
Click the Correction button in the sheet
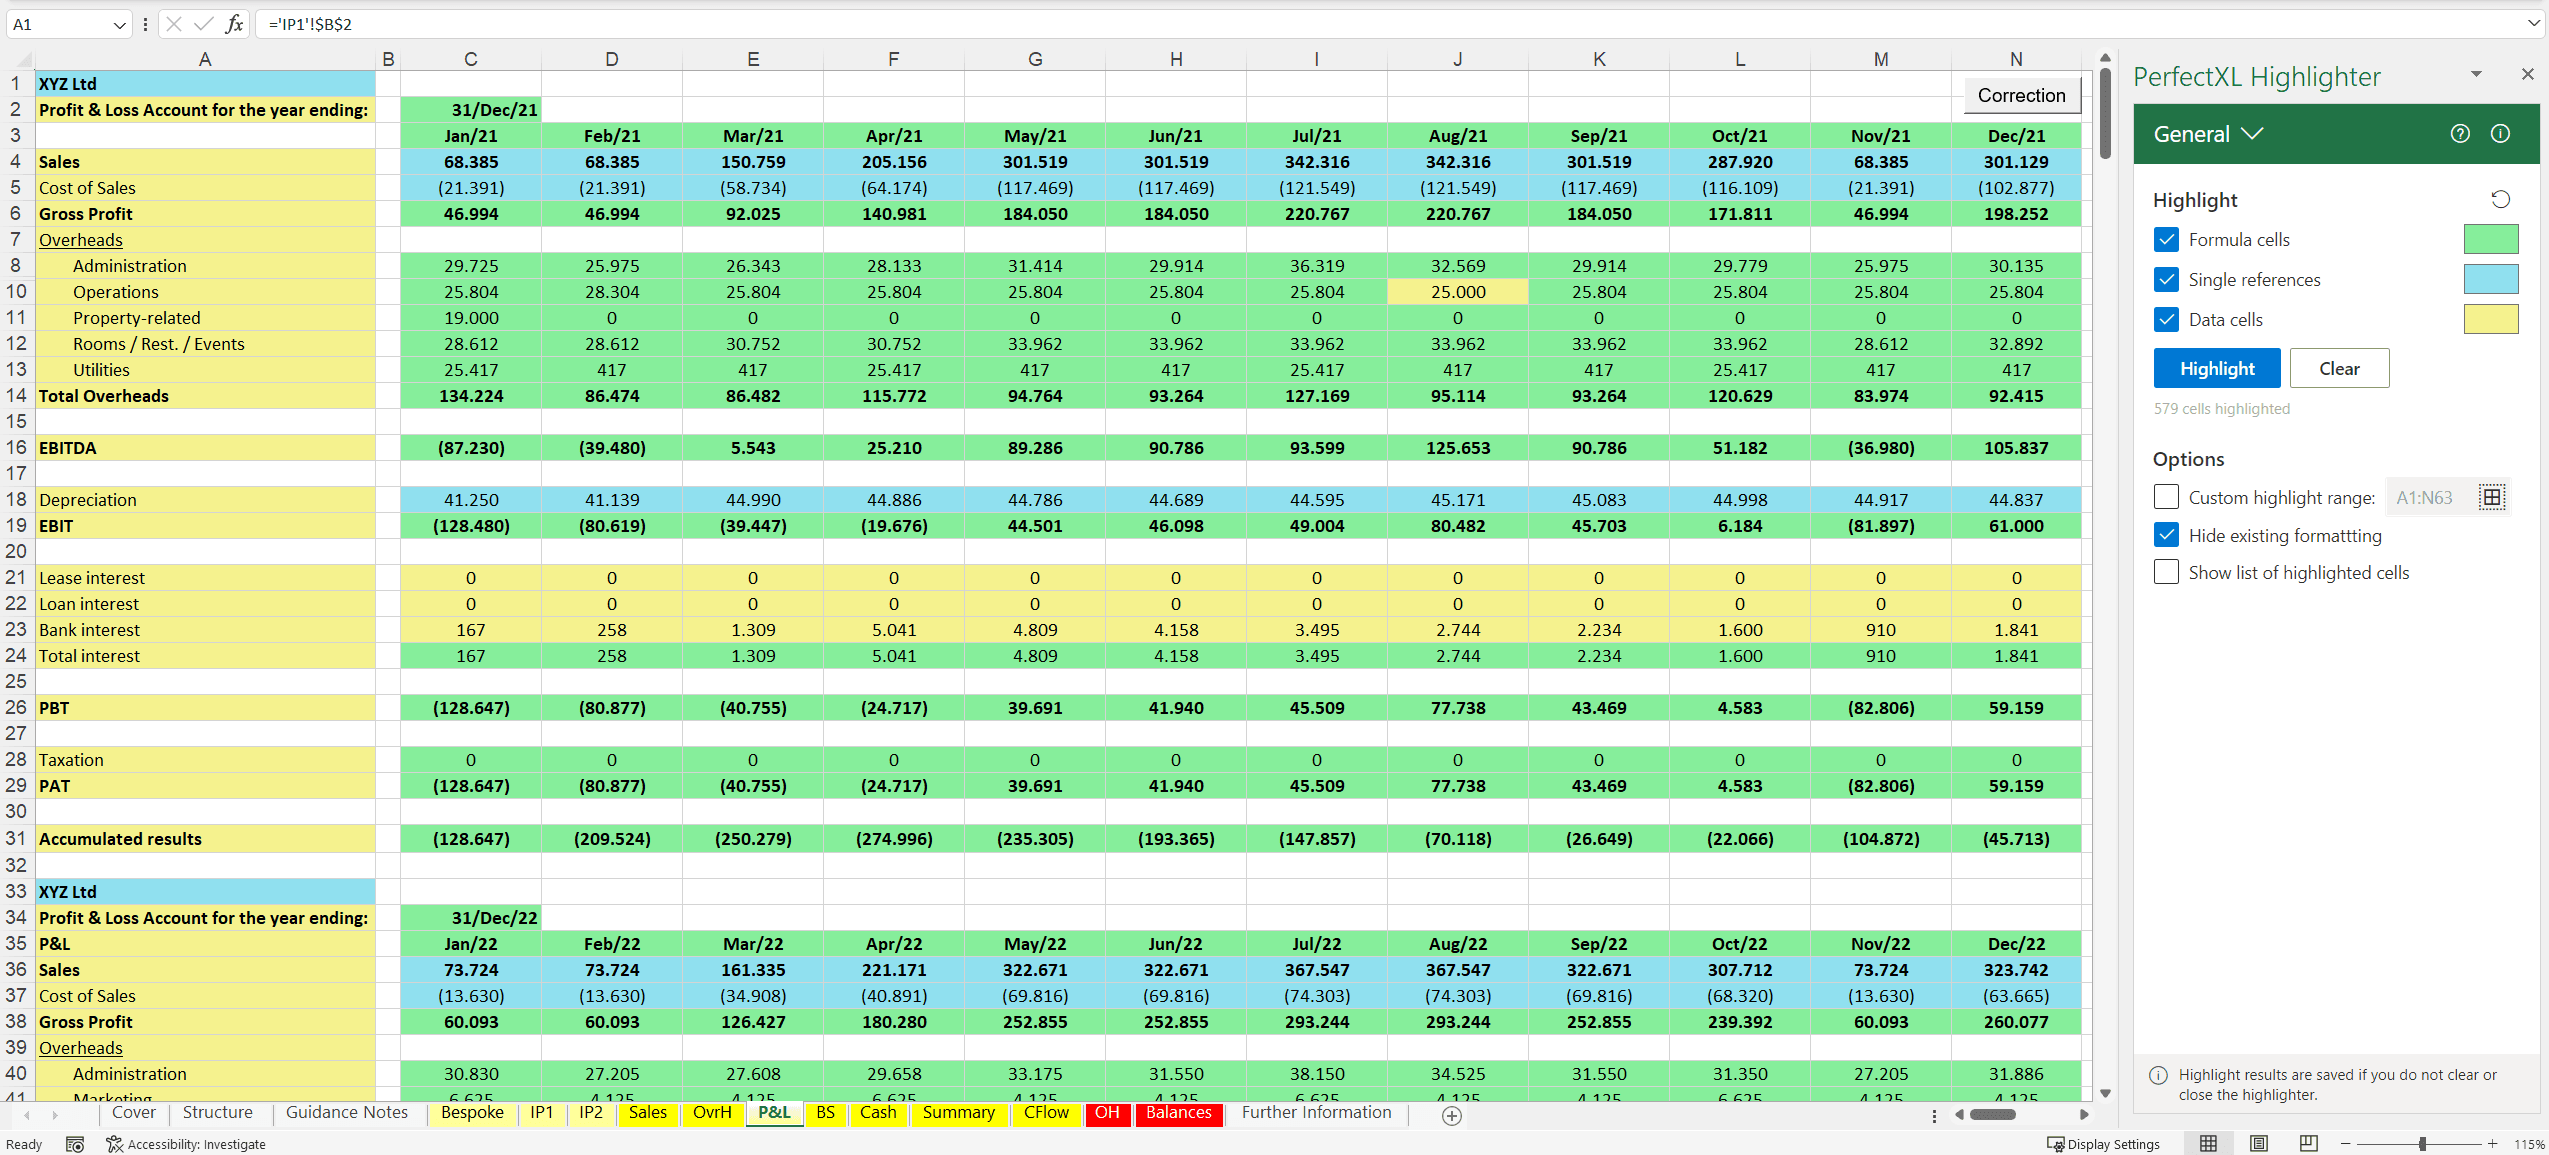coord(2021,95)
